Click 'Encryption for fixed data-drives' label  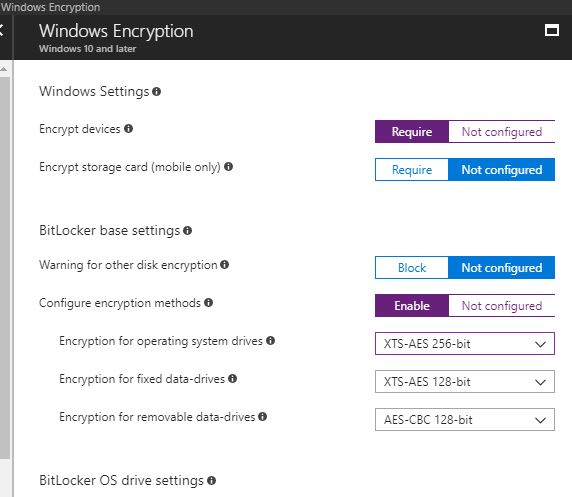[142, 379]
